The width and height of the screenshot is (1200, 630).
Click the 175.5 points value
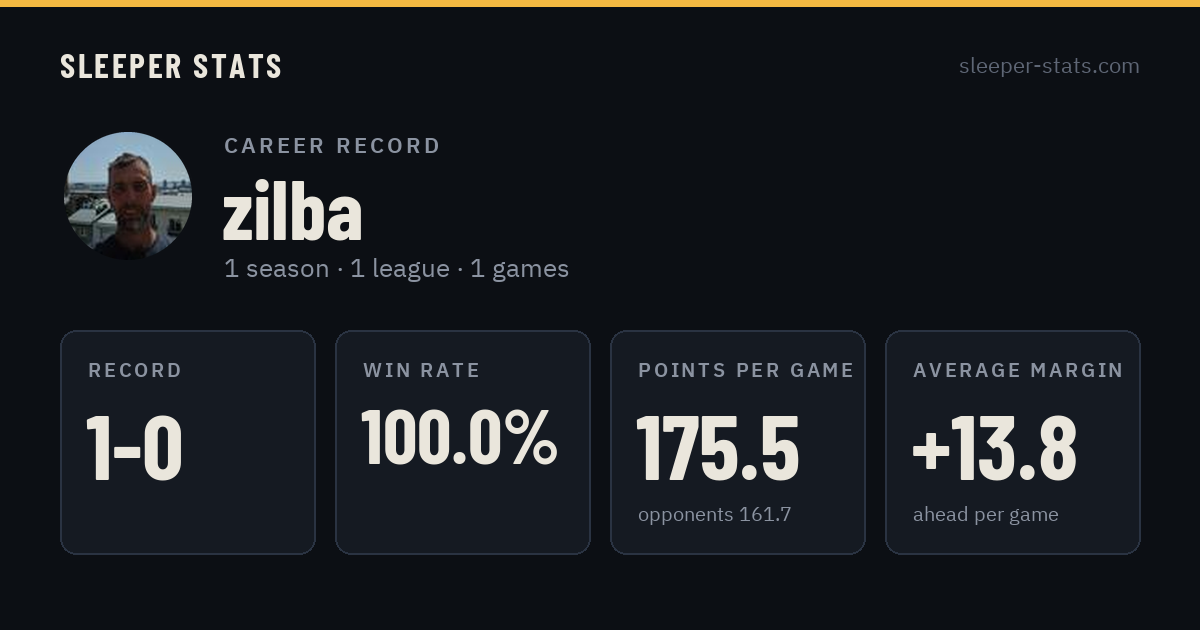pos(718,449)
